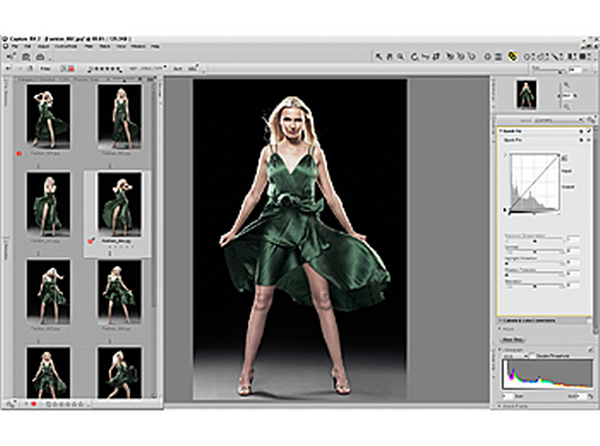Select the Zoom magnifier tool
Screen dimensions: 600x446
coord(399,58)
